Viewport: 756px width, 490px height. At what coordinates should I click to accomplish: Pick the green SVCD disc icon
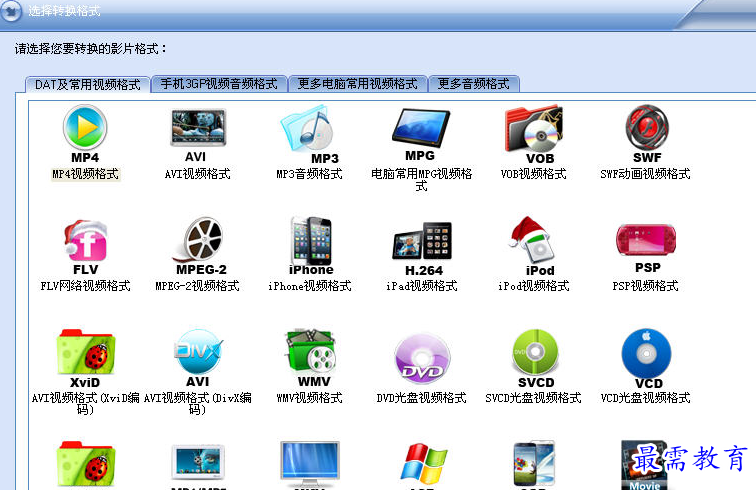click(534, 353)
